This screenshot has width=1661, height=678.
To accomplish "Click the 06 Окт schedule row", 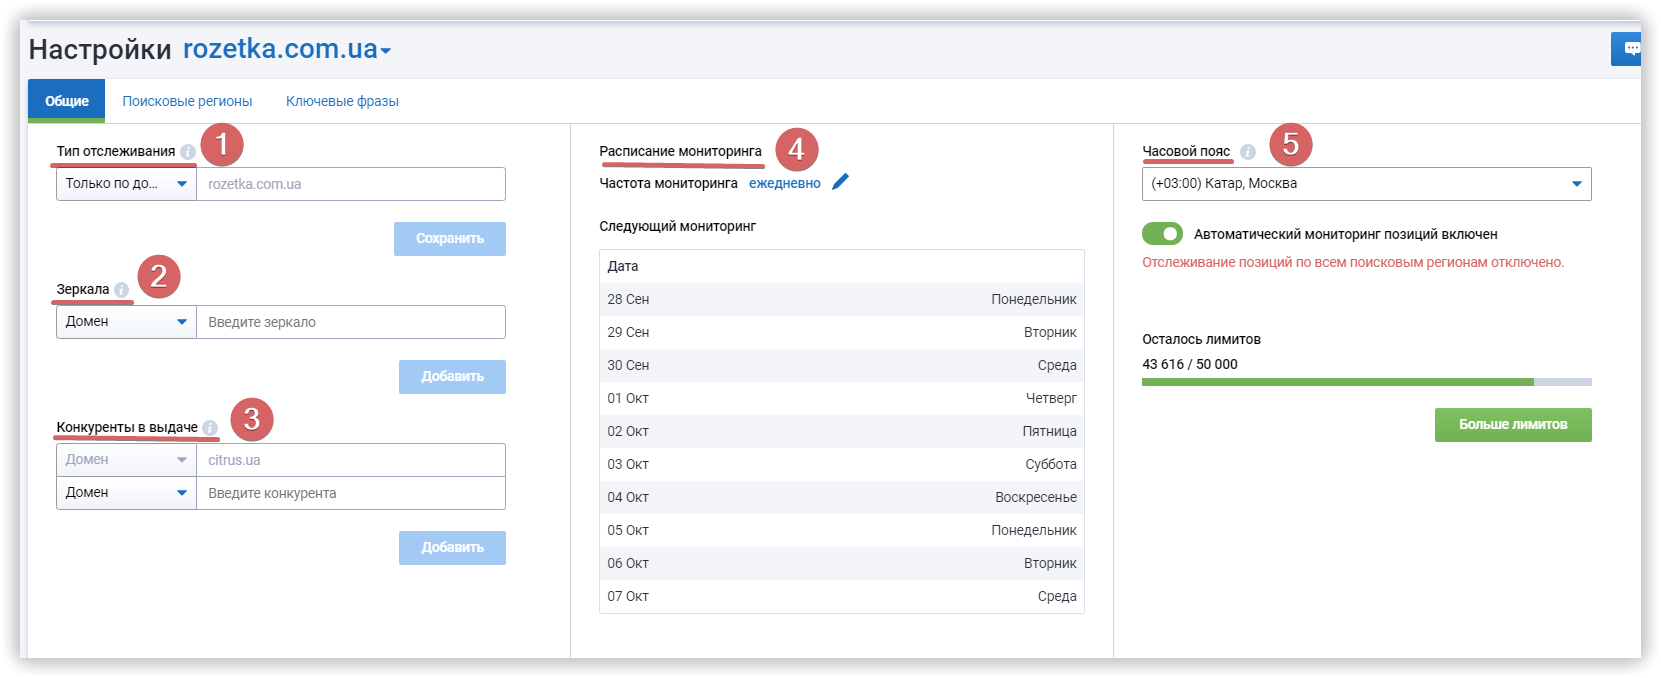I will click(842, 563).
